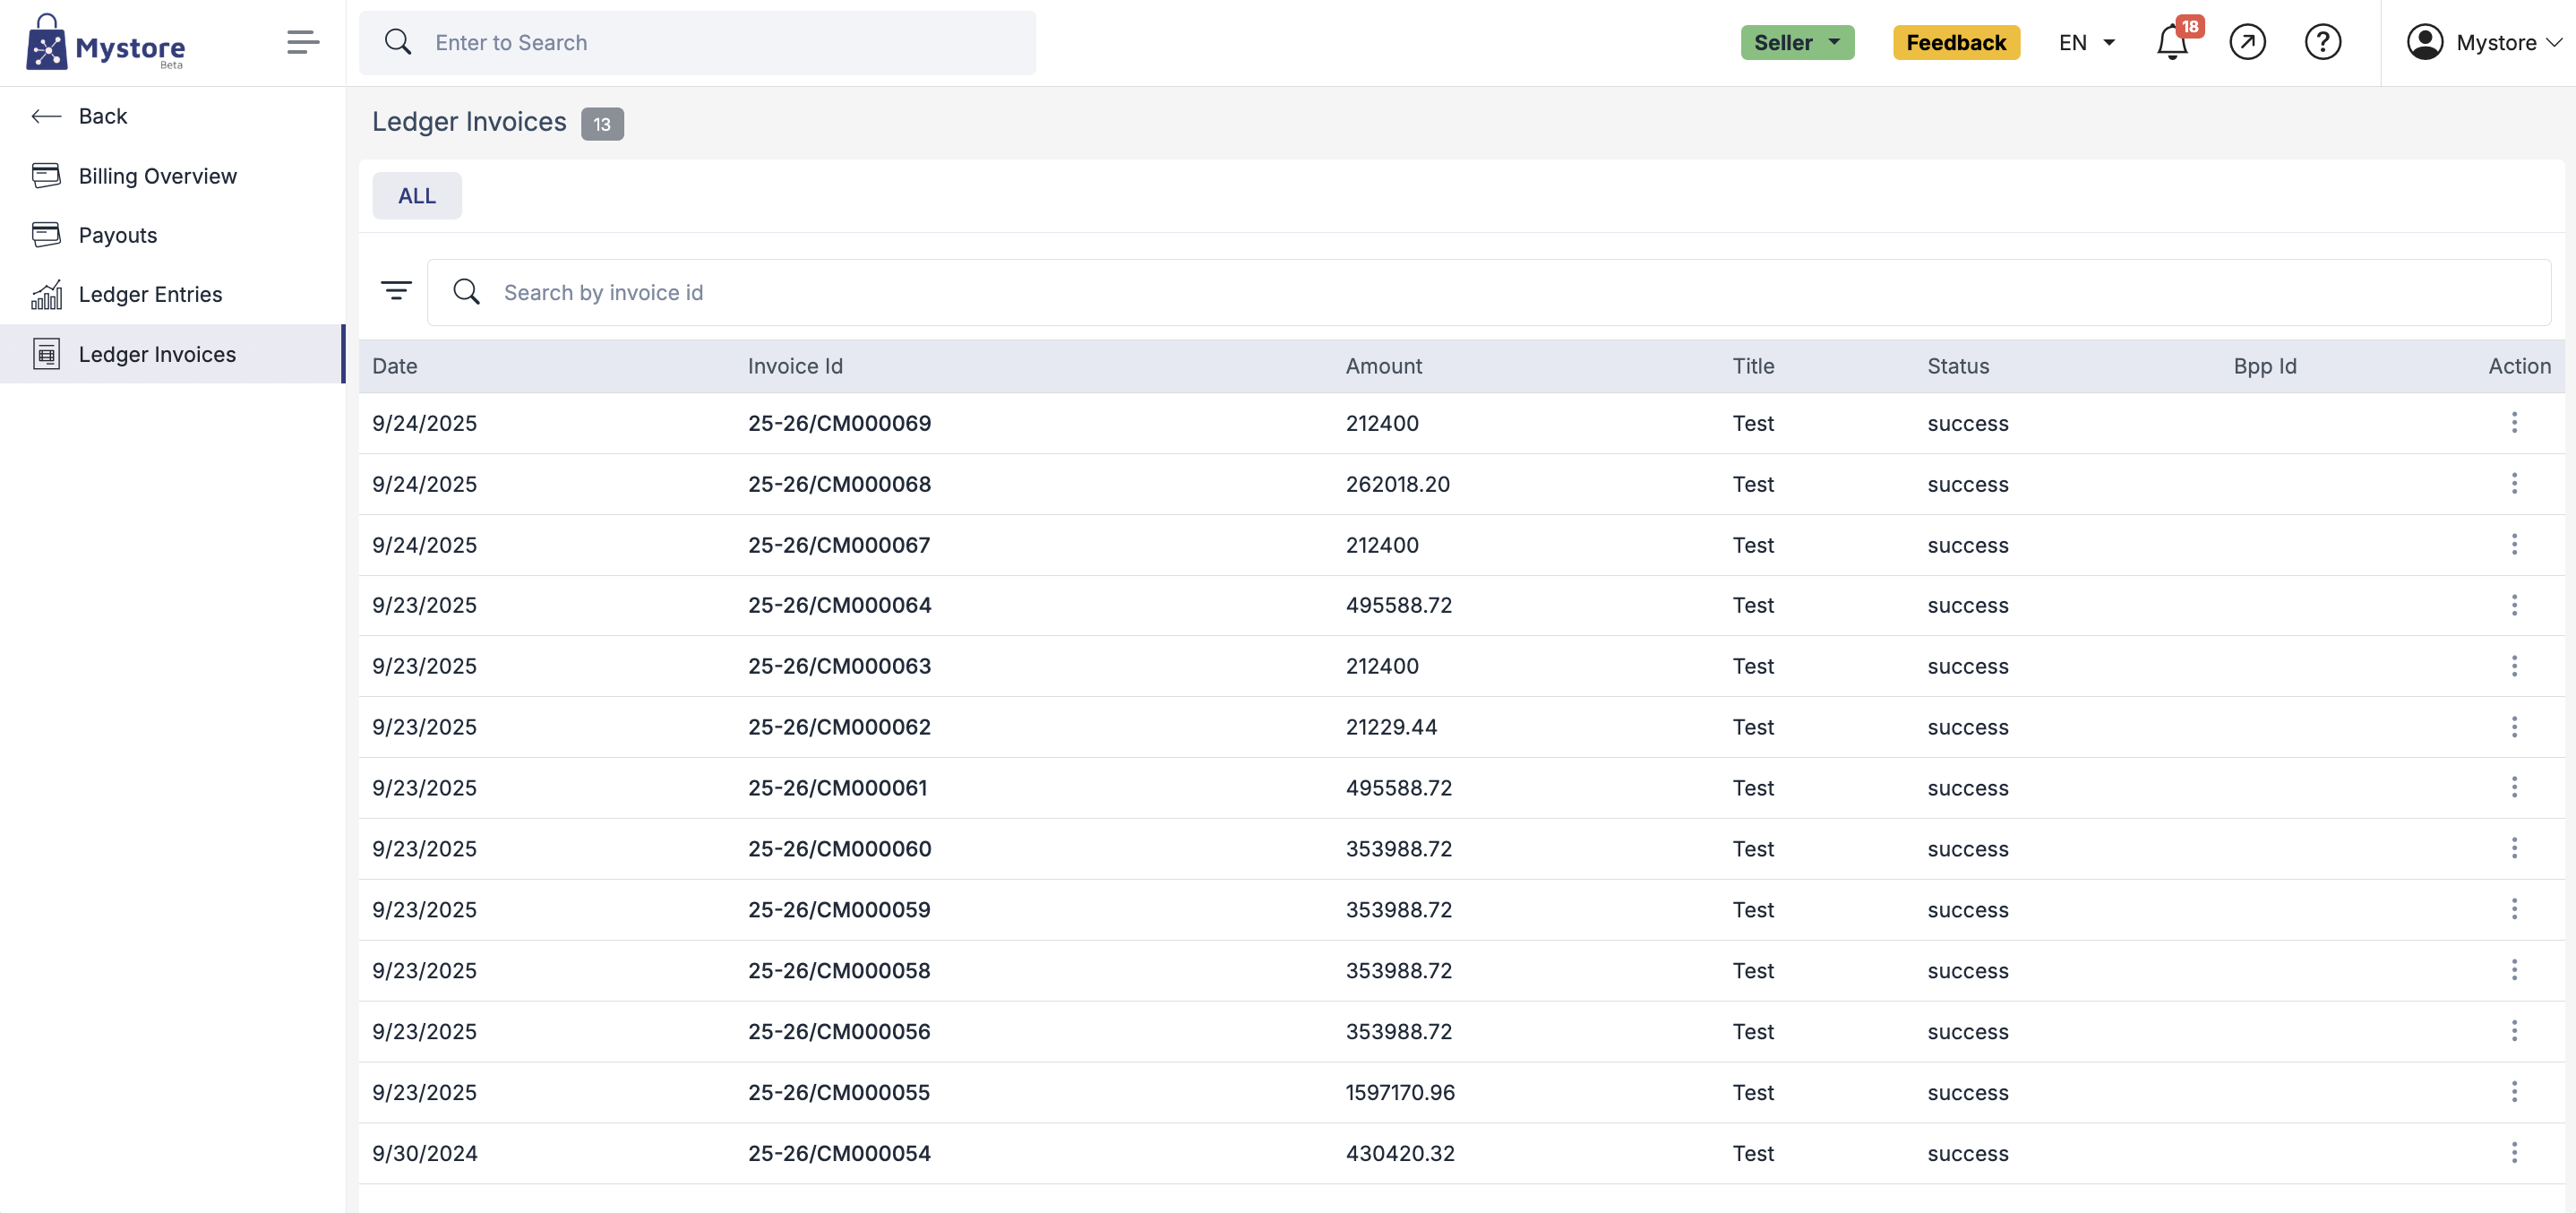This screenshot has height=1213, width=2576.
Task: Select the ALL tab
Action: [x=417, y=196]
